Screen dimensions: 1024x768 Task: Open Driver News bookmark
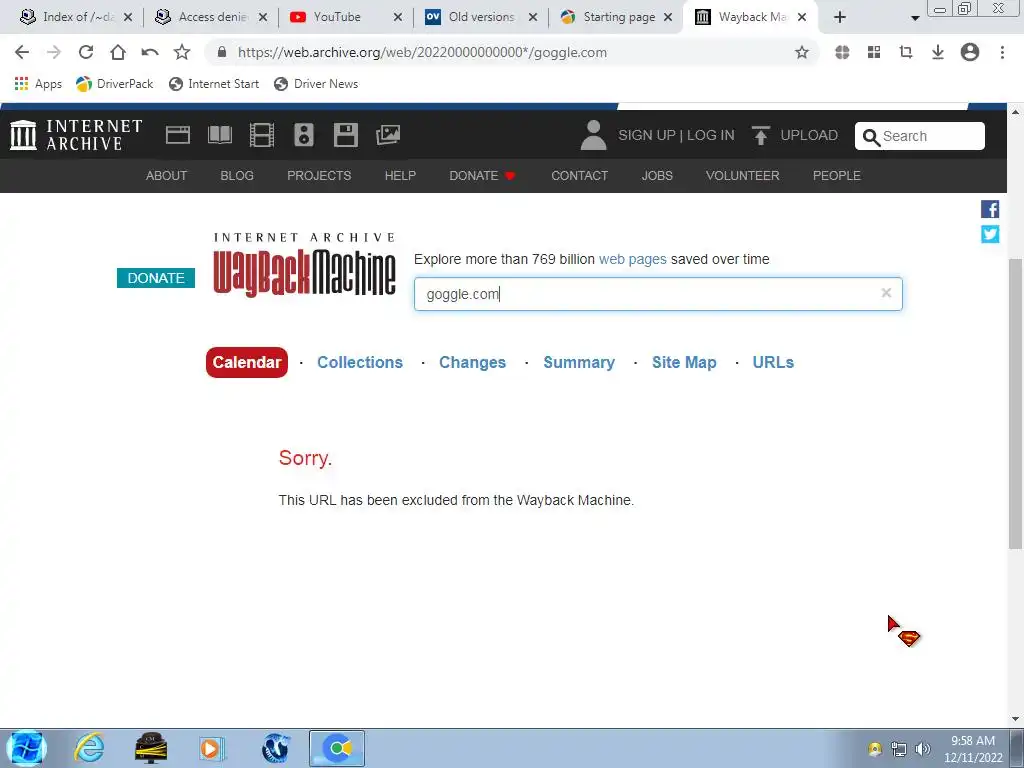pyautogui.click(x=316, y=84)
